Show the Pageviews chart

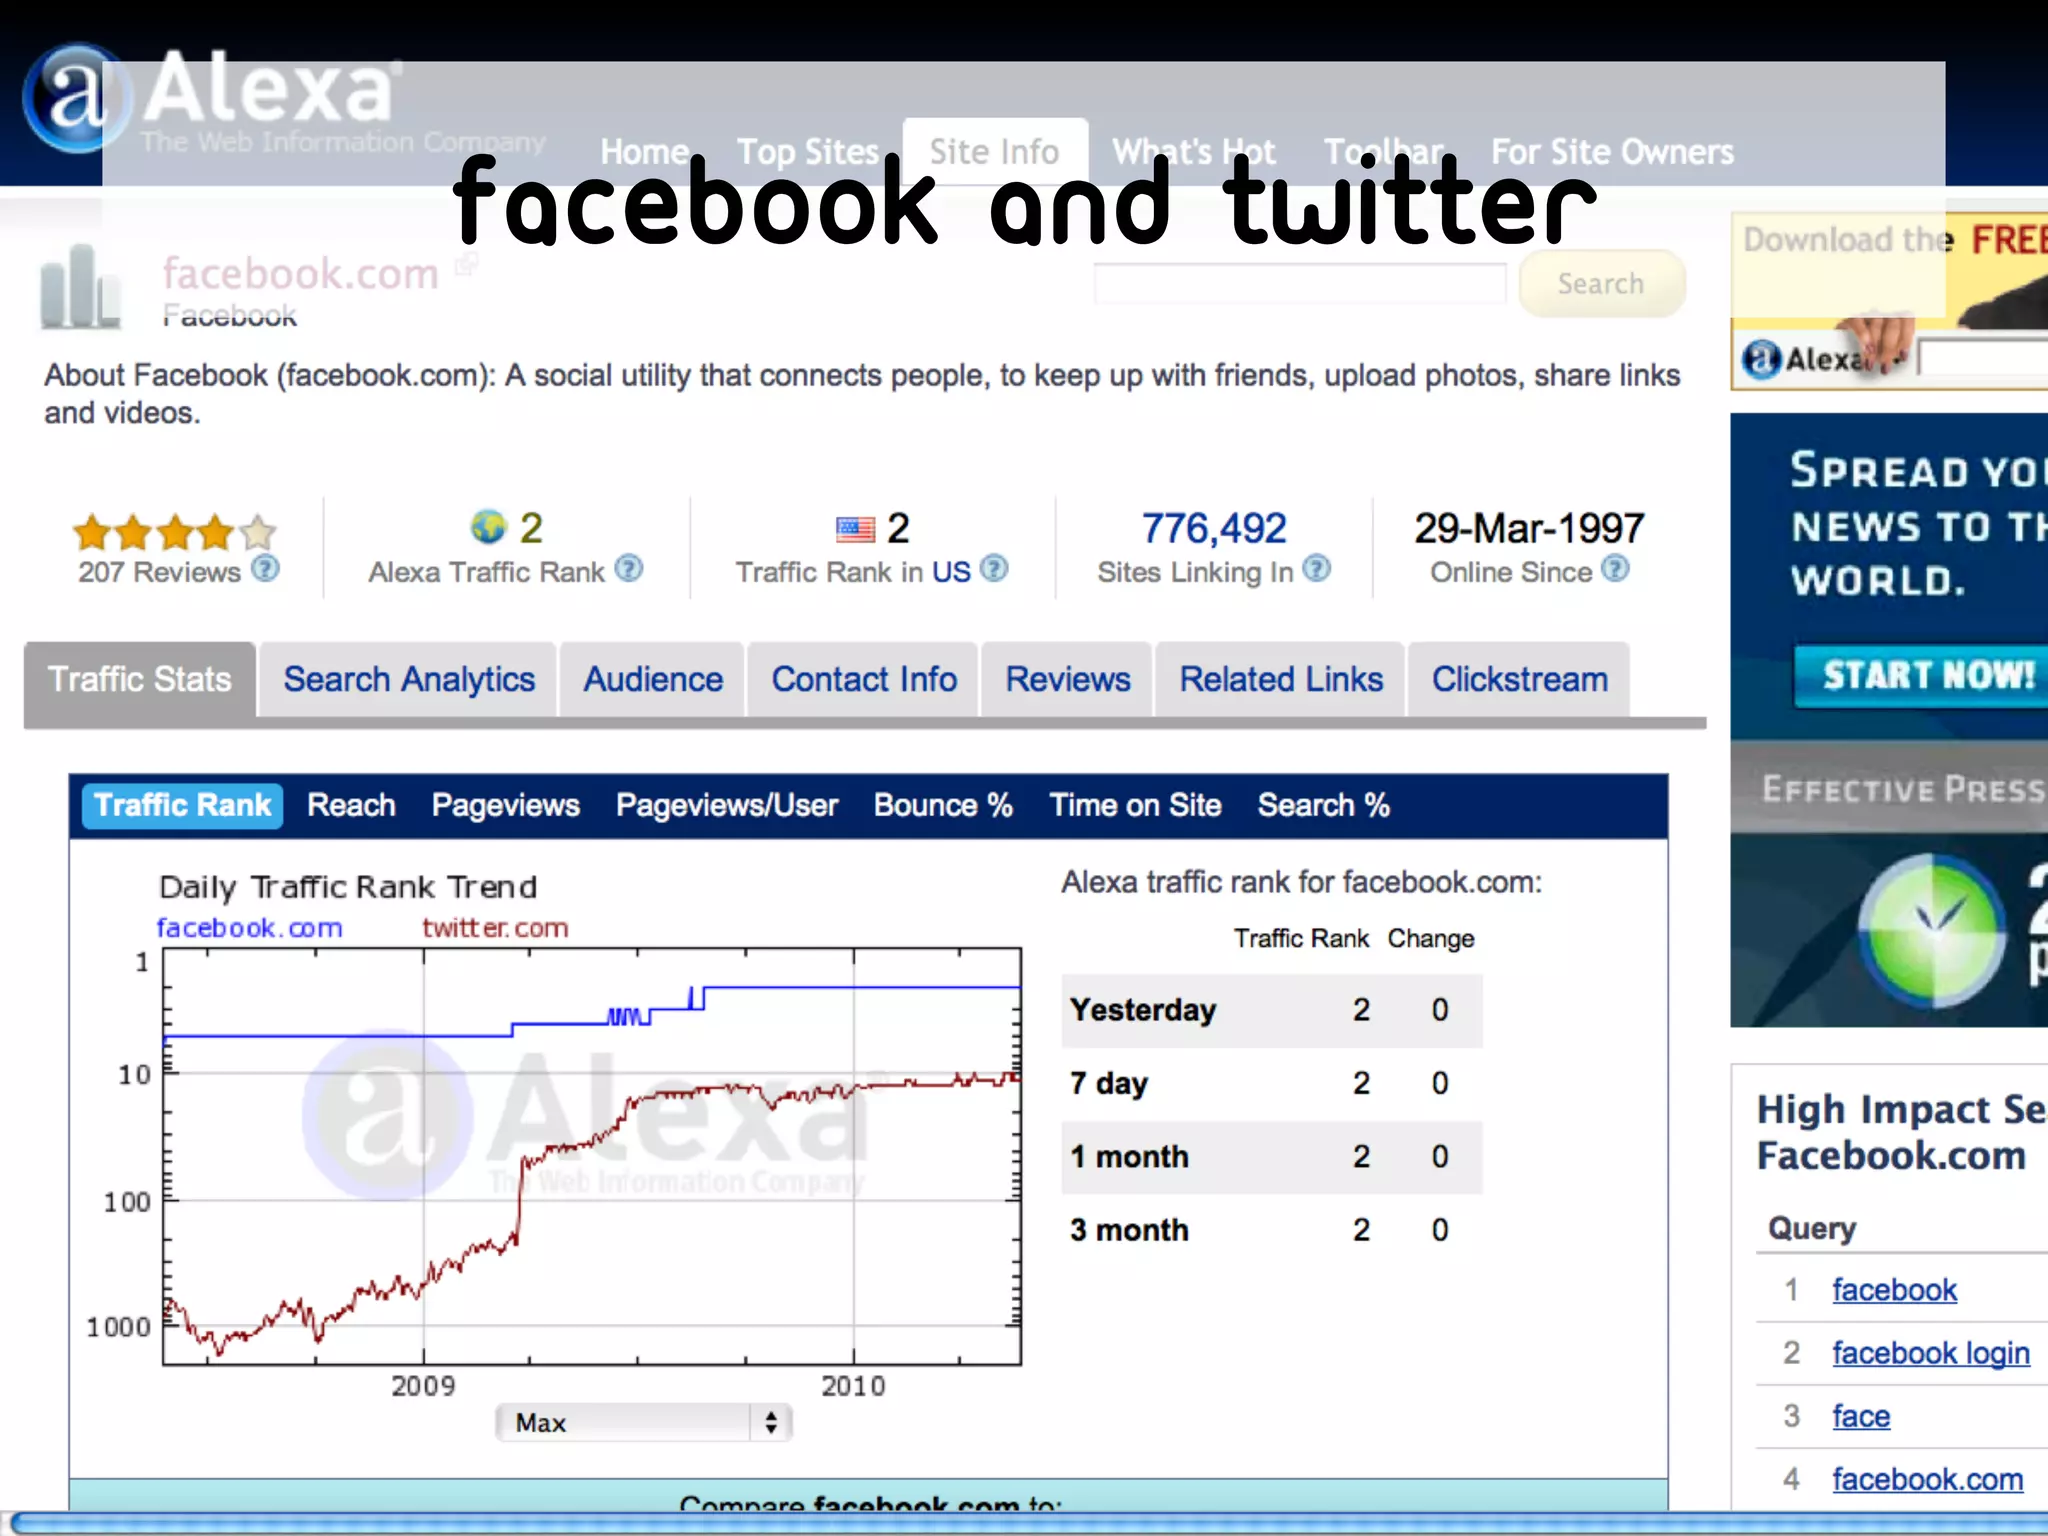coord(506,805)
